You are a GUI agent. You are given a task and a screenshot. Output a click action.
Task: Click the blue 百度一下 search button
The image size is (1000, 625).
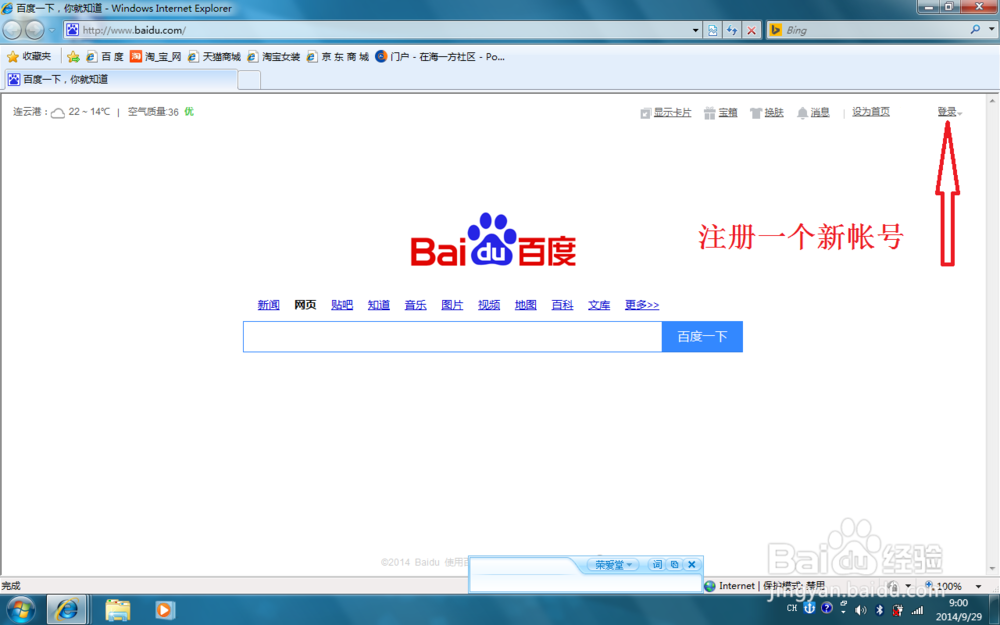(x=702, y=337)
